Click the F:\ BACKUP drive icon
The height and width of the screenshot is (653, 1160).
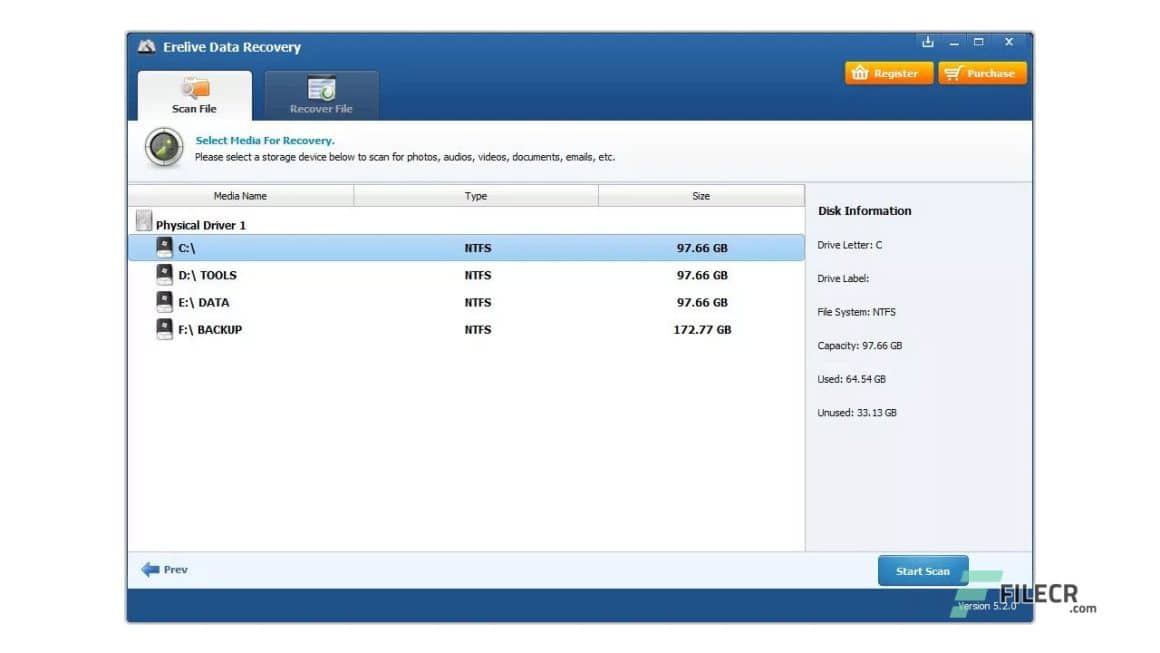pos(164,329)
